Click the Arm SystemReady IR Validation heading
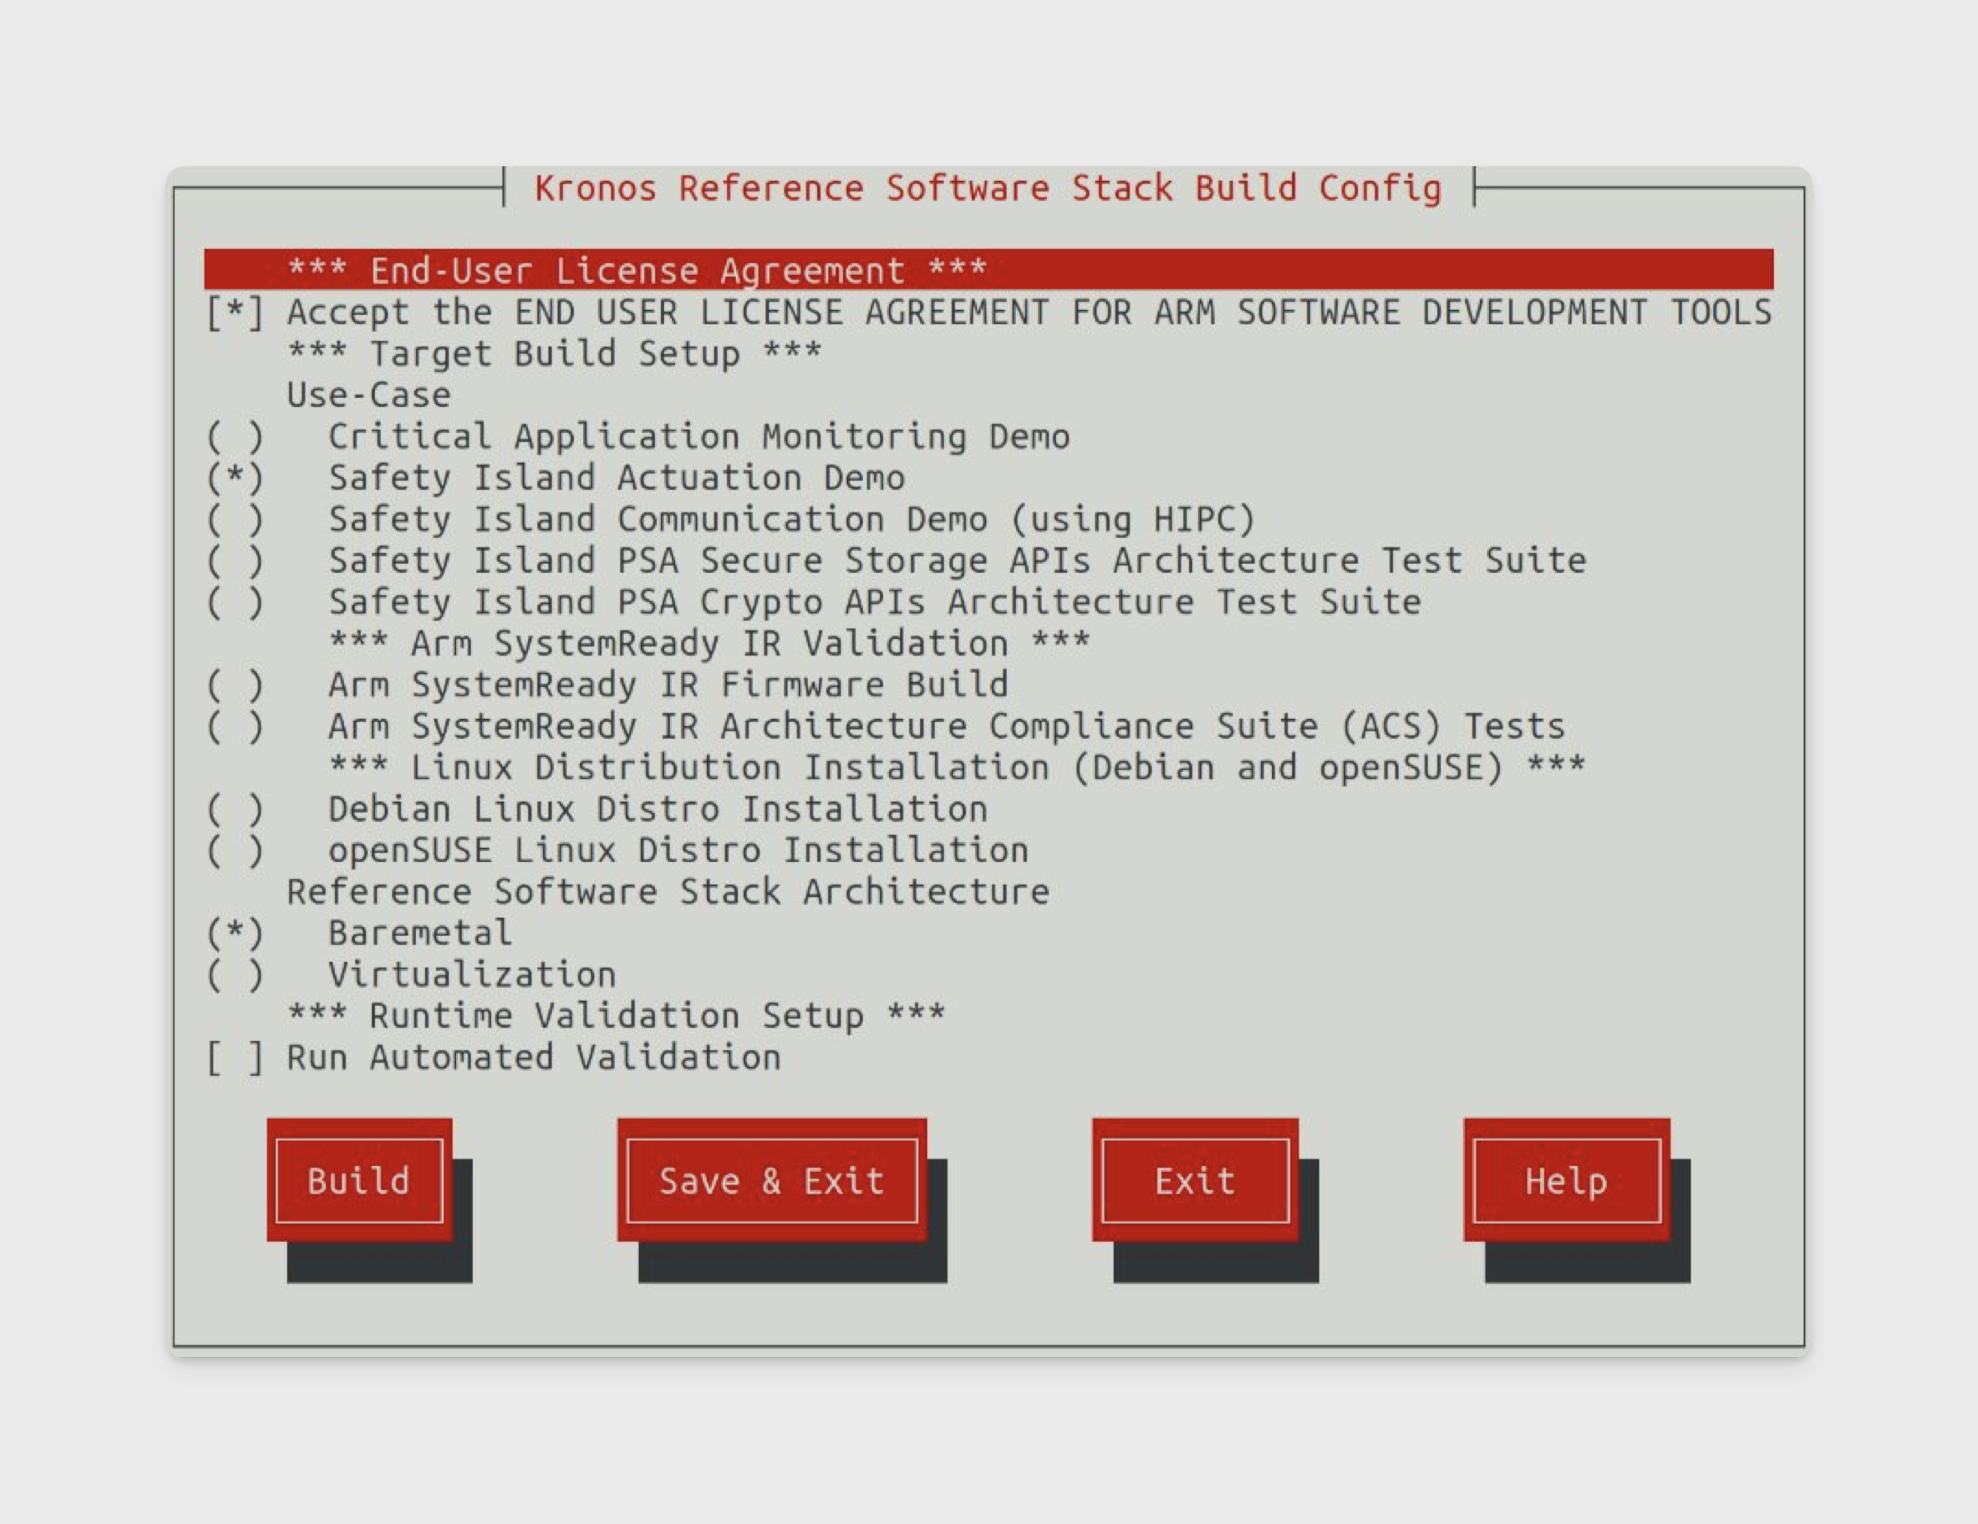 coord(709,643)
